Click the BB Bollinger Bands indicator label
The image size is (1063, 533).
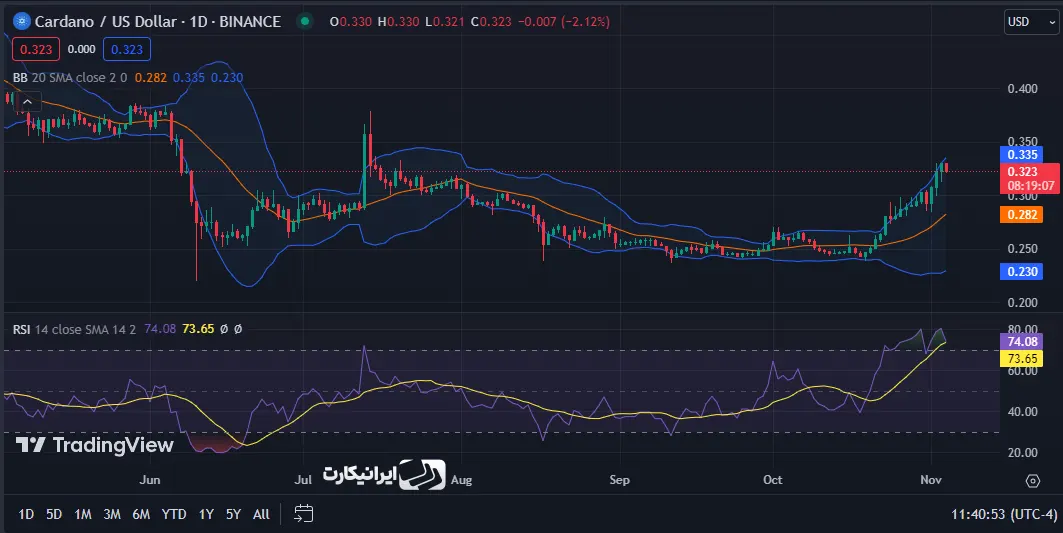click(x=20, y=77)
